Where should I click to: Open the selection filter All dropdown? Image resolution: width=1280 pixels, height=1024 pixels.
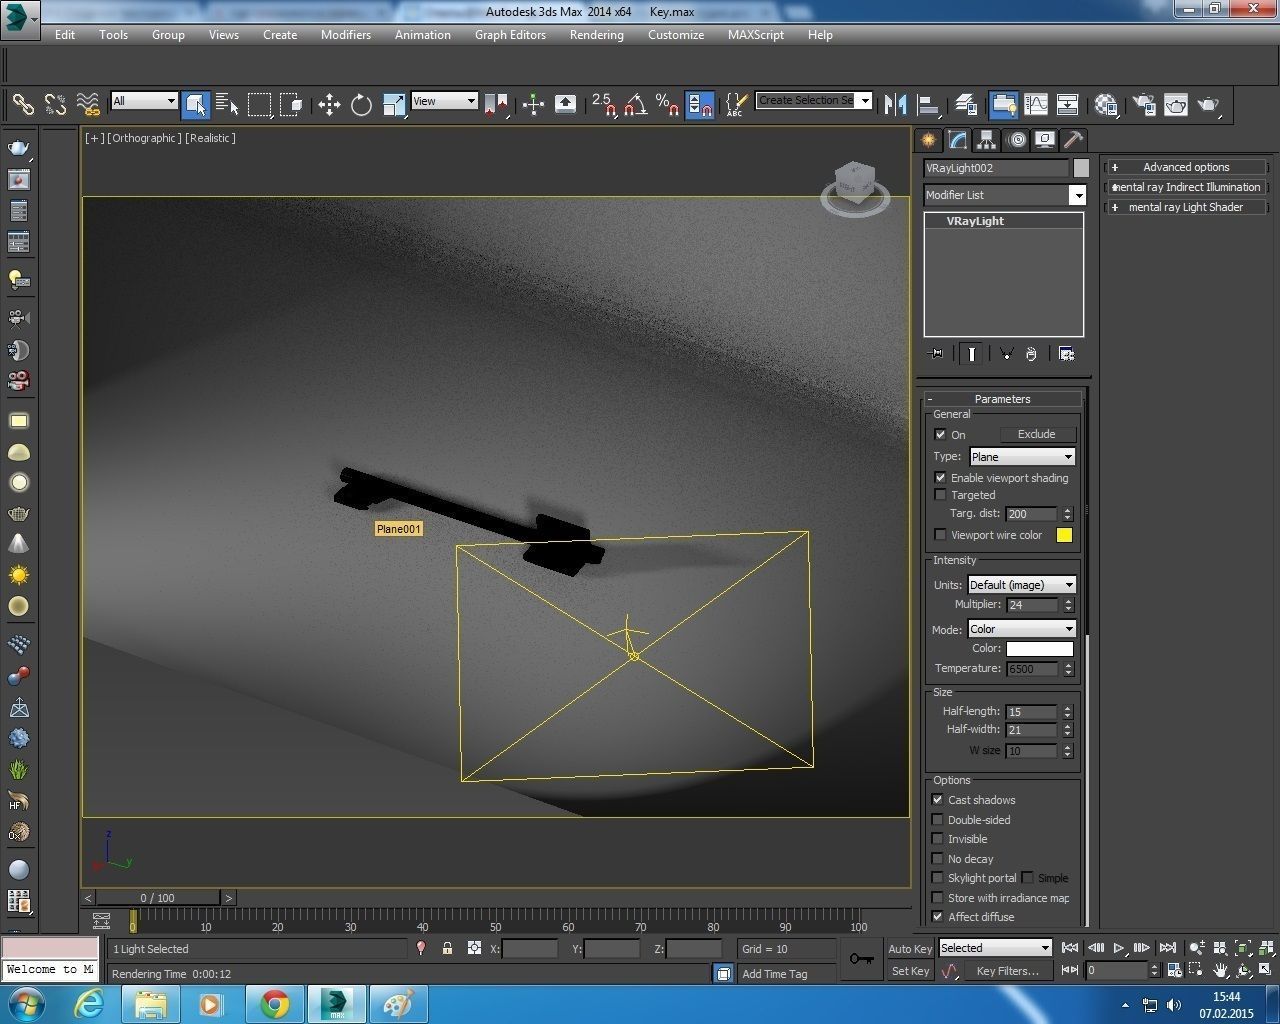point(144,101)
